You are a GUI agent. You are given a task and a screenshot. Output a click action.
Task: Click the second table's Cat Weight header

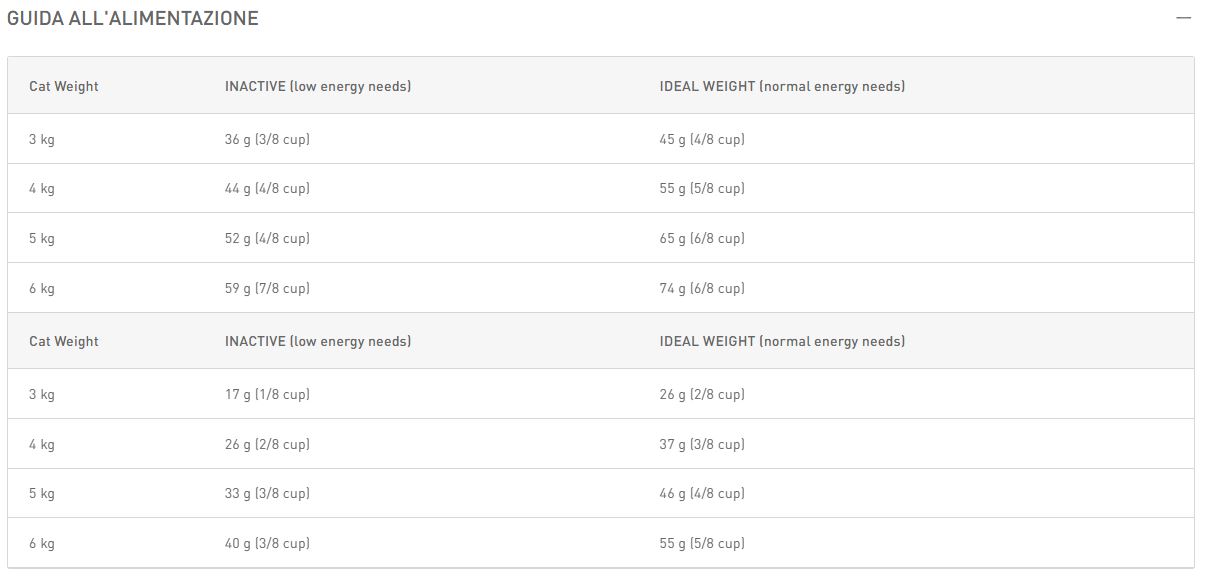coord(64,341)
